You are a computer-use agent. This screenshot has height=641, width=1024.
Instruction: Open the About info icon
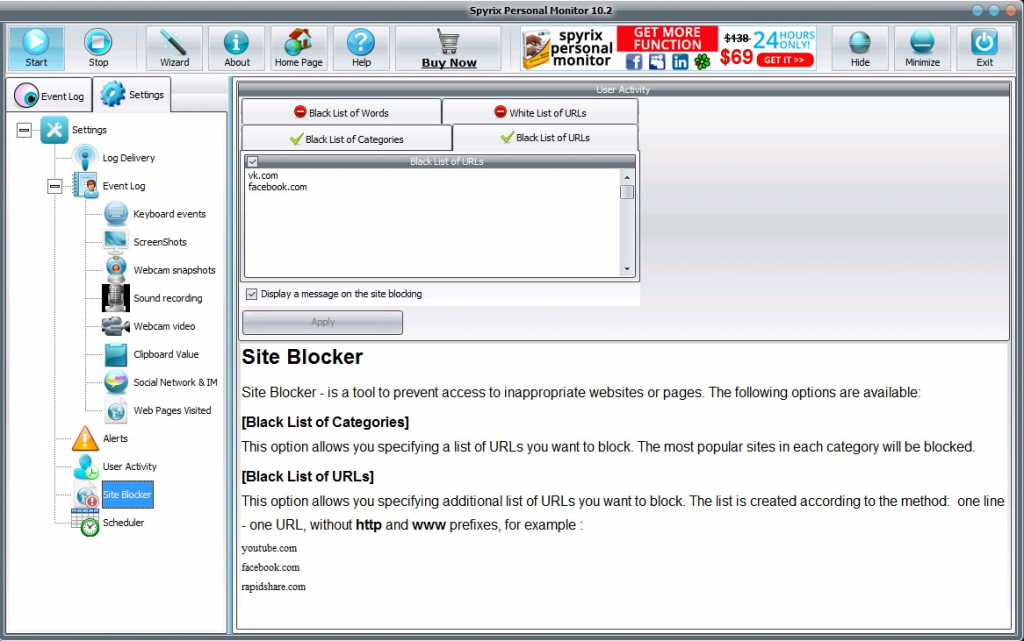pyautogui.click(x=237, y=42)
